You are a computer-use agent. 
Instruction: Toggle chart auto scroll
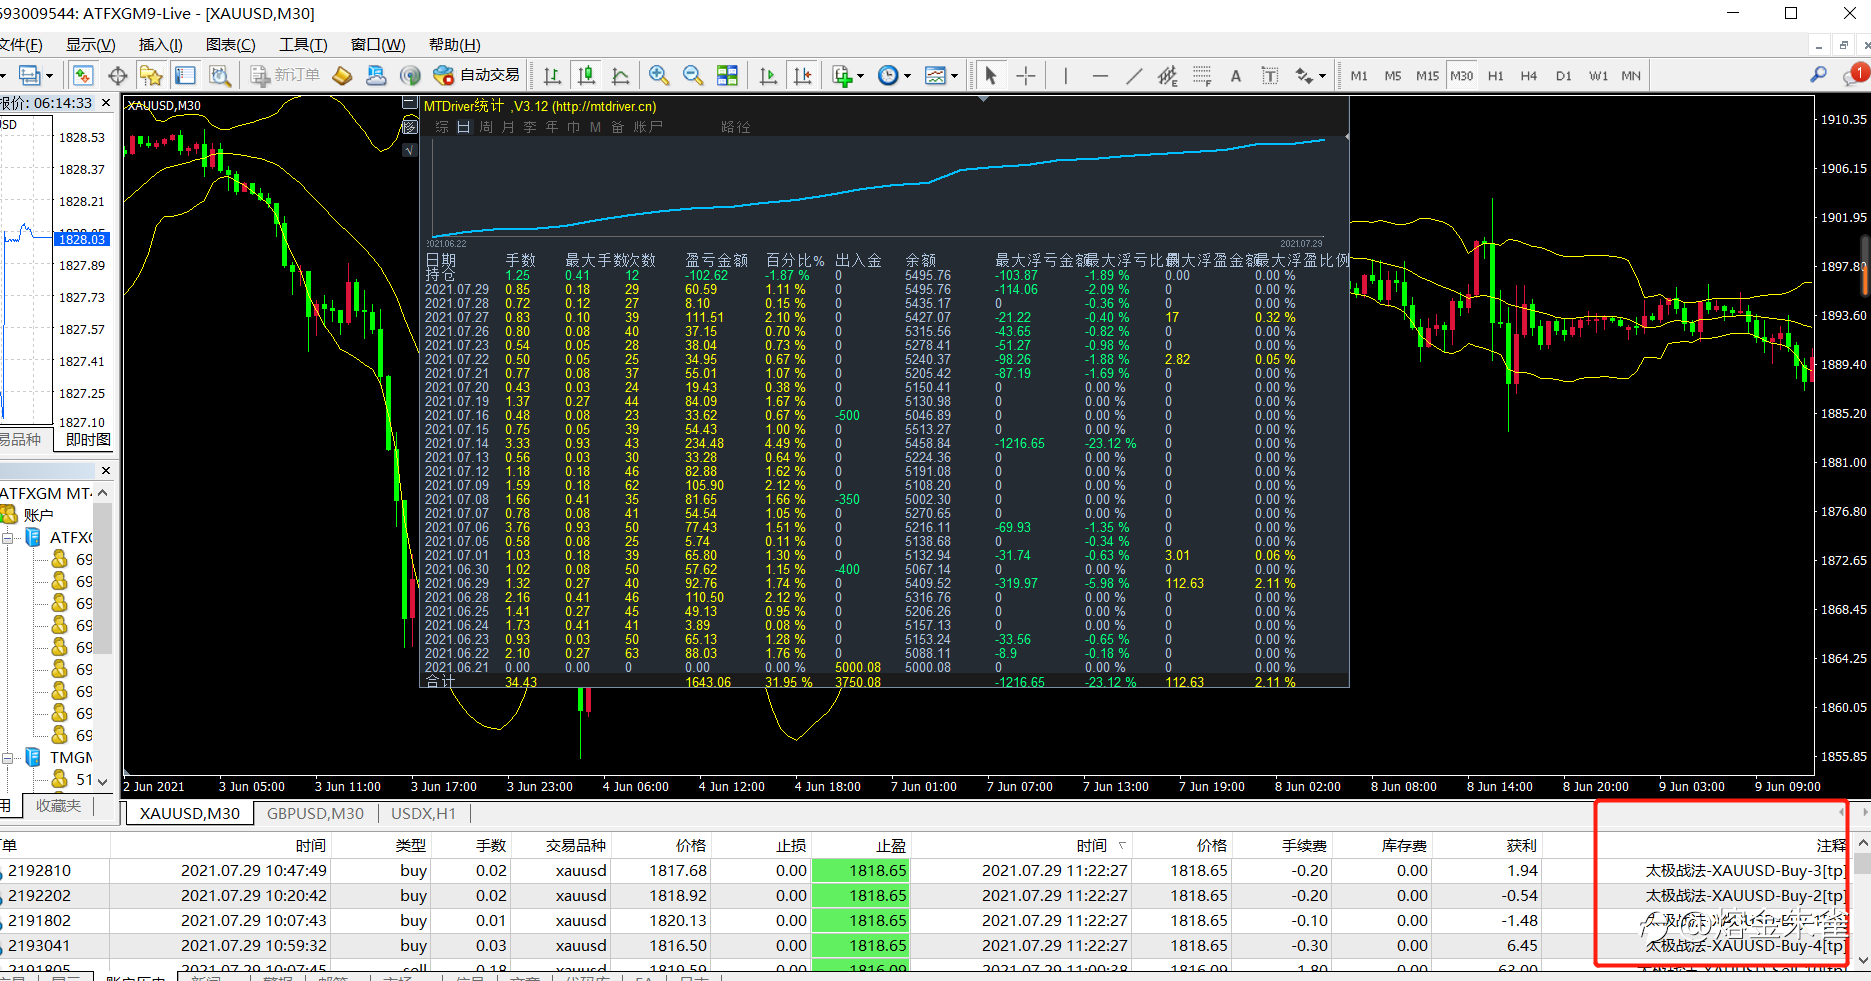pos(768,76)
